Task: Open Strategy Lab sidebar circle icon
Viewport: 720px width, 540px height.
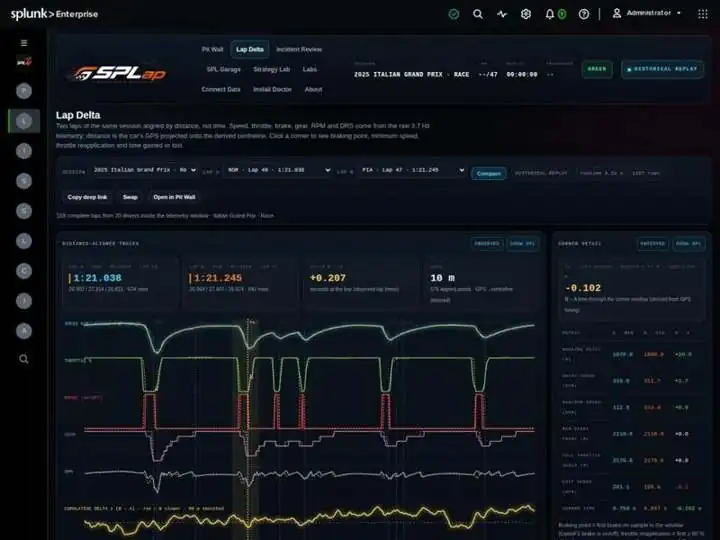Action: [24, 211]
